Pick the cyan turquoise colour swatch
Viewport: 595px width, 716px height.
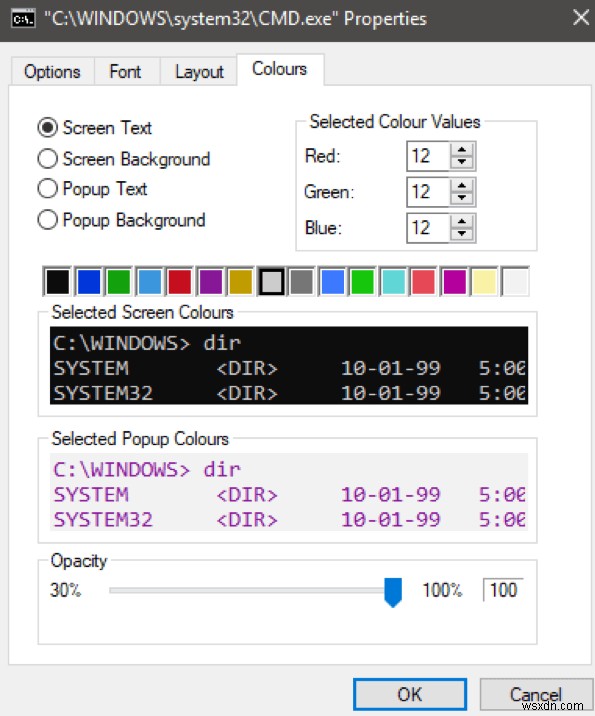(393, 281)
